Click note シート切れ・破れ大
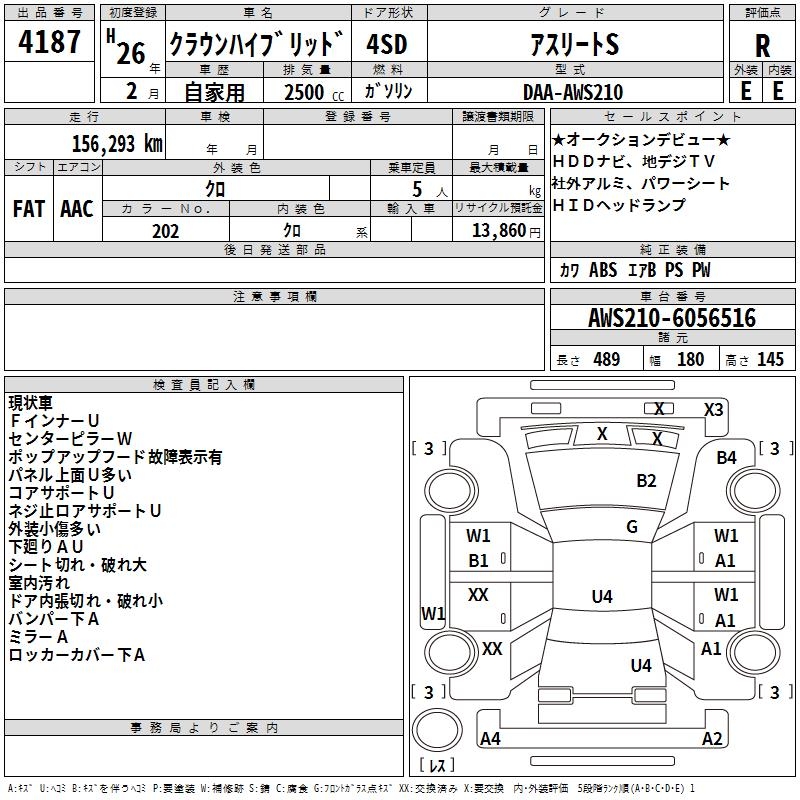Viewport: 800px width, 800px height. [78, 565]
